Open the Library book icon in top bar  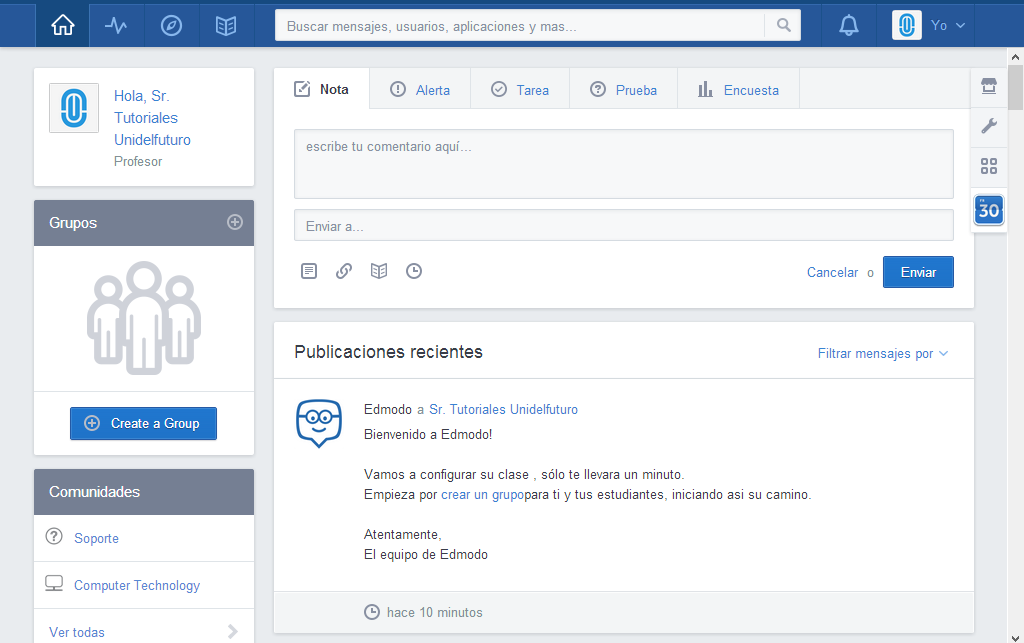point(226,25)
